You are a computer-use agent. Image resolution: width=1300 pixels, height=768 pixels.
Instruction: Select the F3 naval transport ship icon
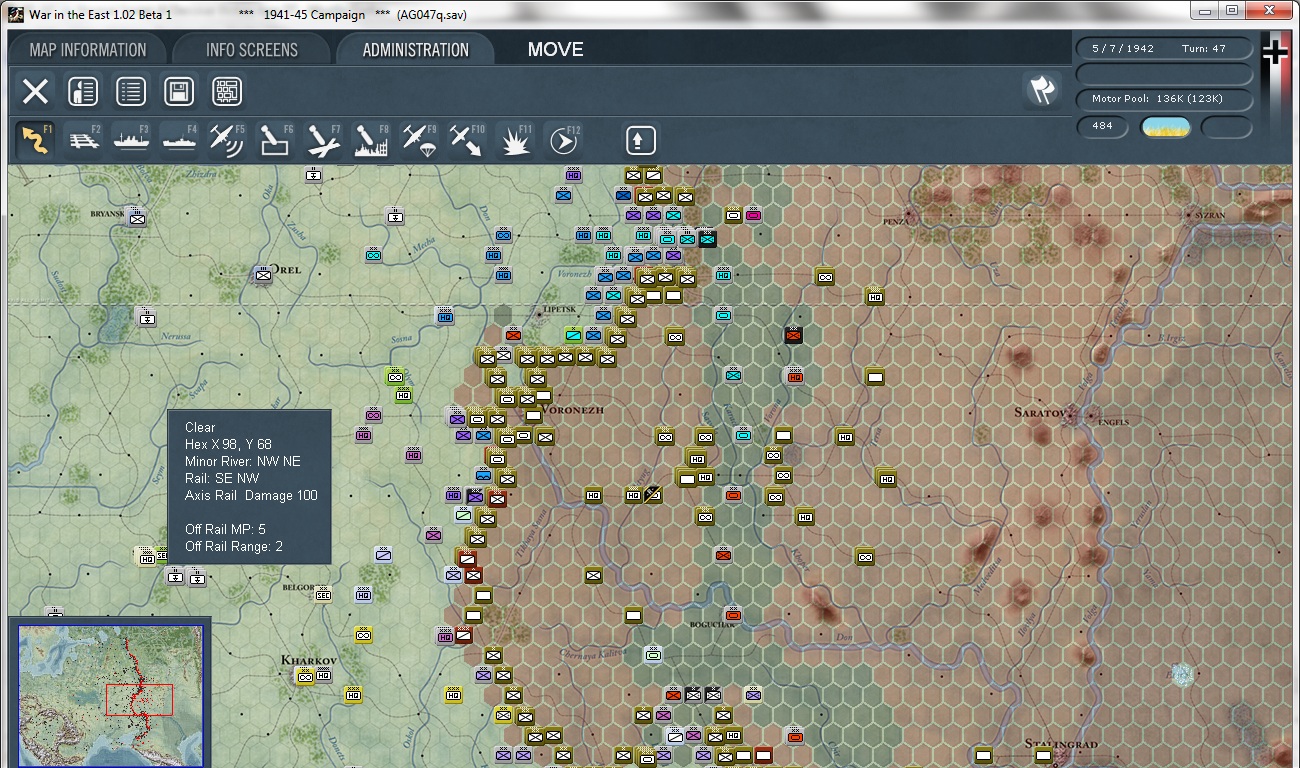click(132, 140)
